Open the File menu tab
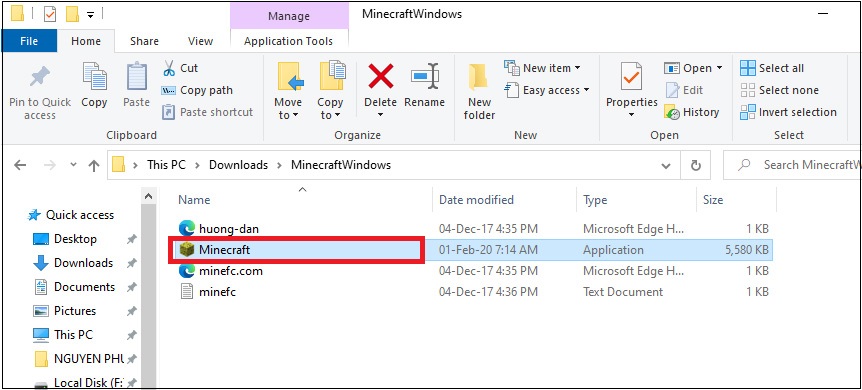Image resolution: width=862 pixels, height=390 pixels. [29, 41]
